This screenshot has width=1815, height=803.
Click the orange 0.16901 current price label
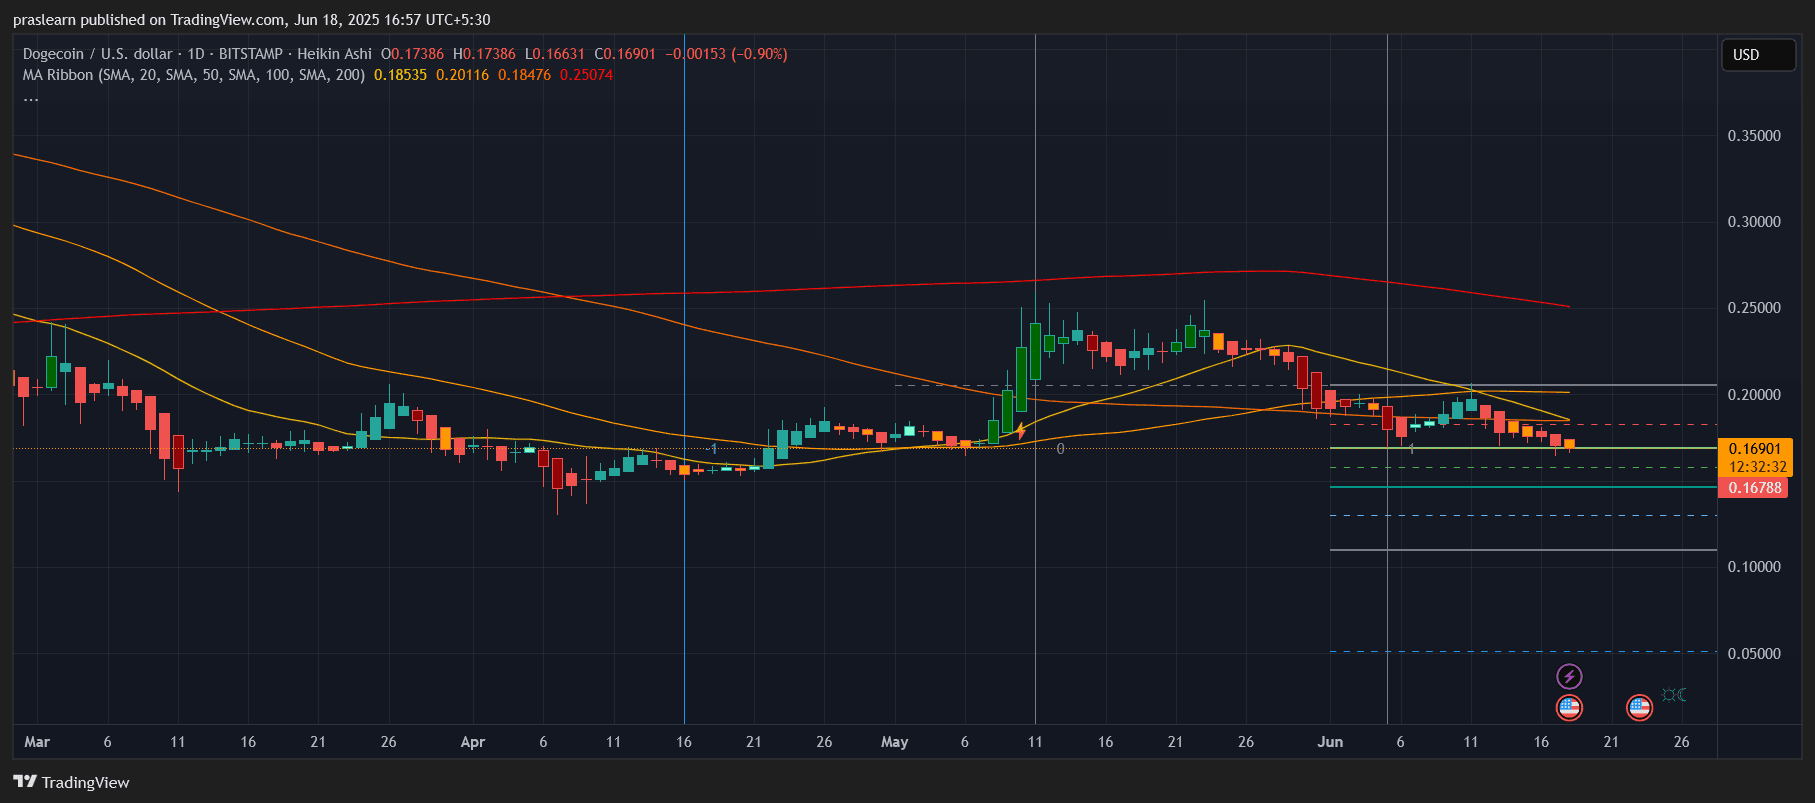(x=1755, y=449)
